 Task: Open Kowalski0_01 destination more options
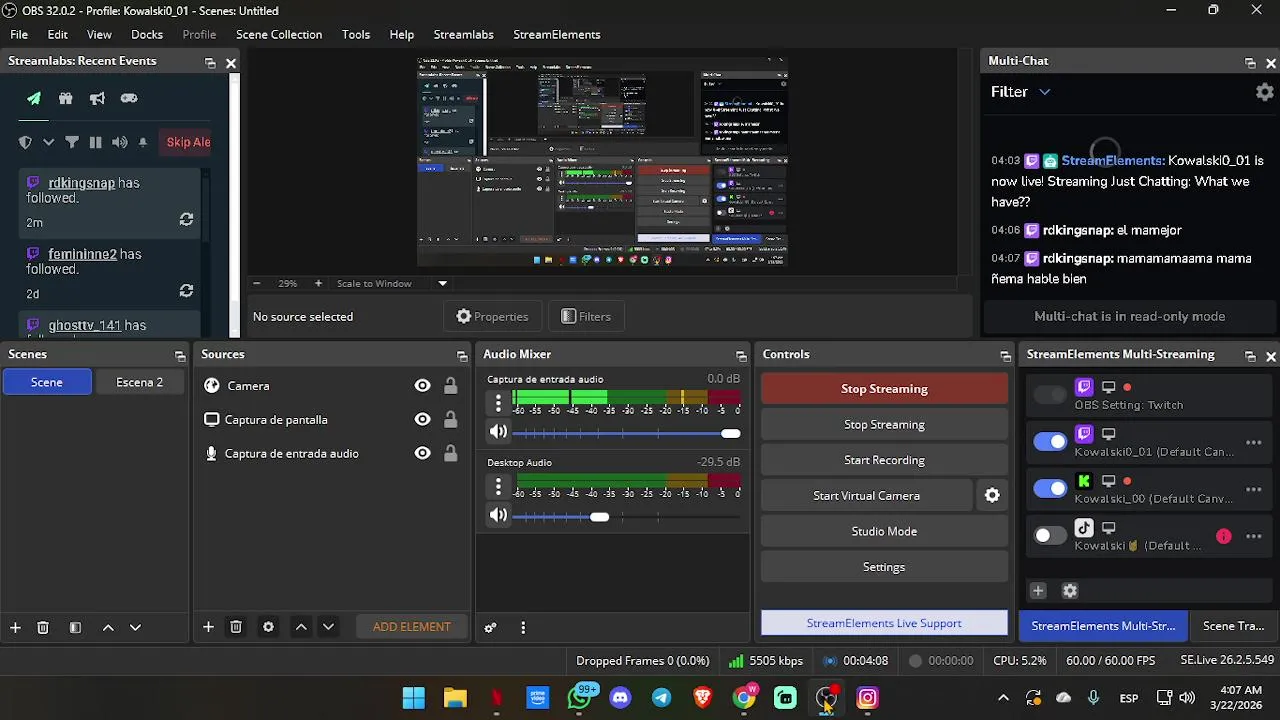click(x=1253, y=442)
